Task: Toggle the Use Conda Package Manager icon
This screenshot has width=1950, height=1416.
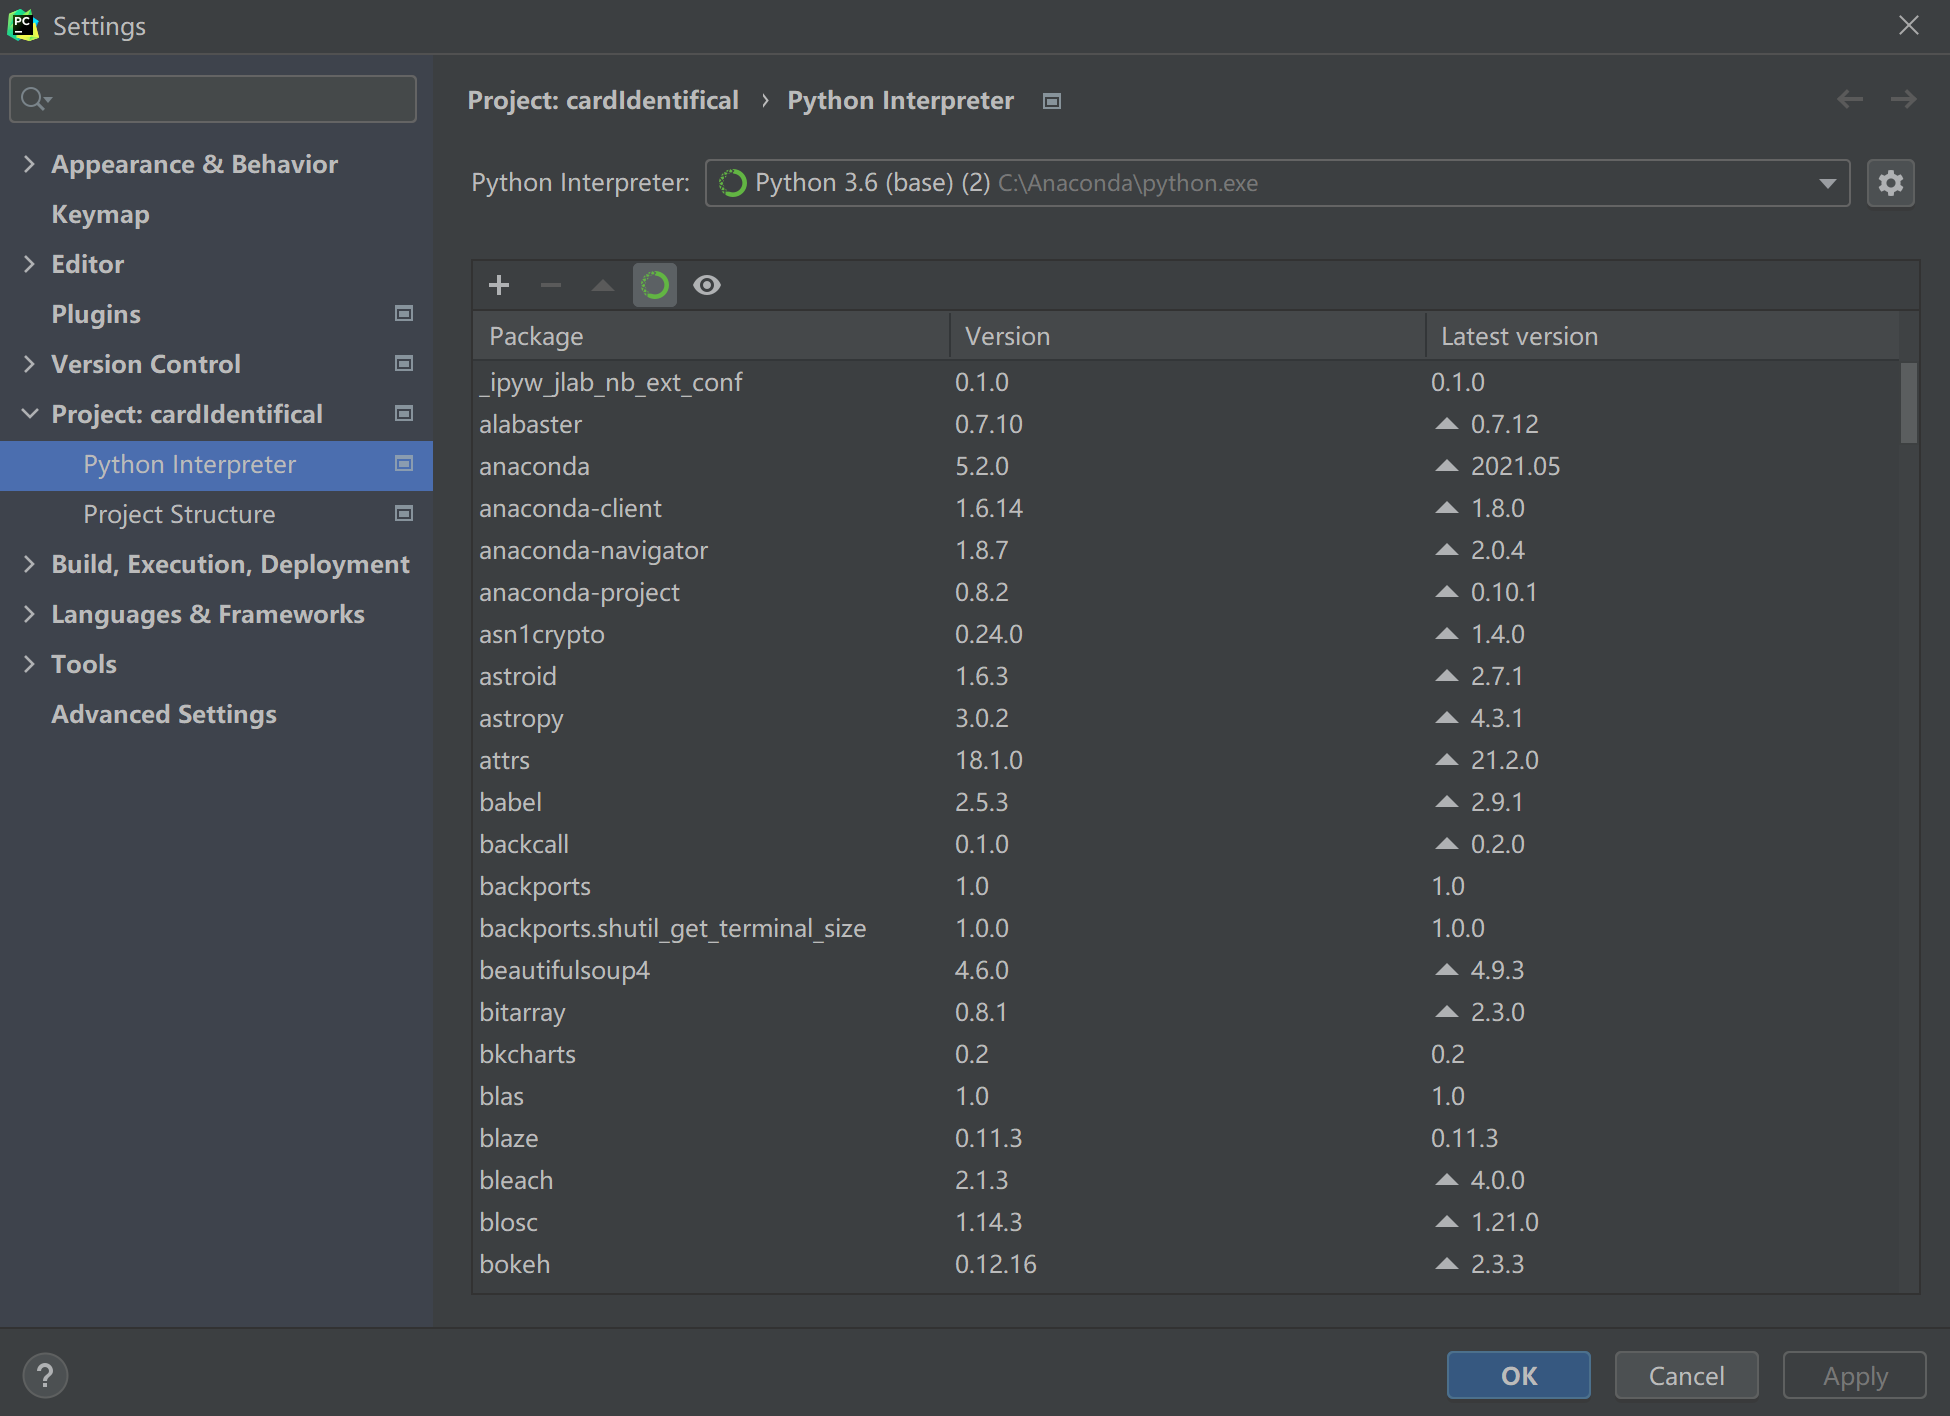Action: (655, 286)
